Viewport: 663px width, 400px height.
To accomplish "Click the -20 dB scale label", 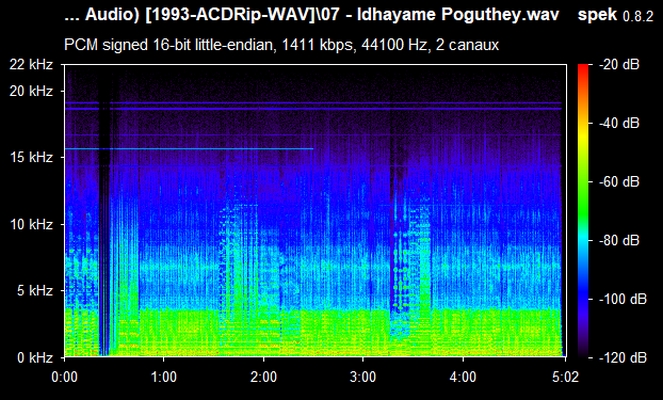I will [619, 65].
